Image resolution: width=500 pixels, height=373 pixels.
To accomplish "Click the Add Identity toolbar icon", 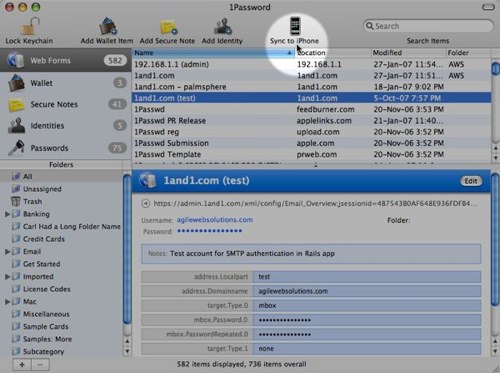I will click(x=222, y=26).
